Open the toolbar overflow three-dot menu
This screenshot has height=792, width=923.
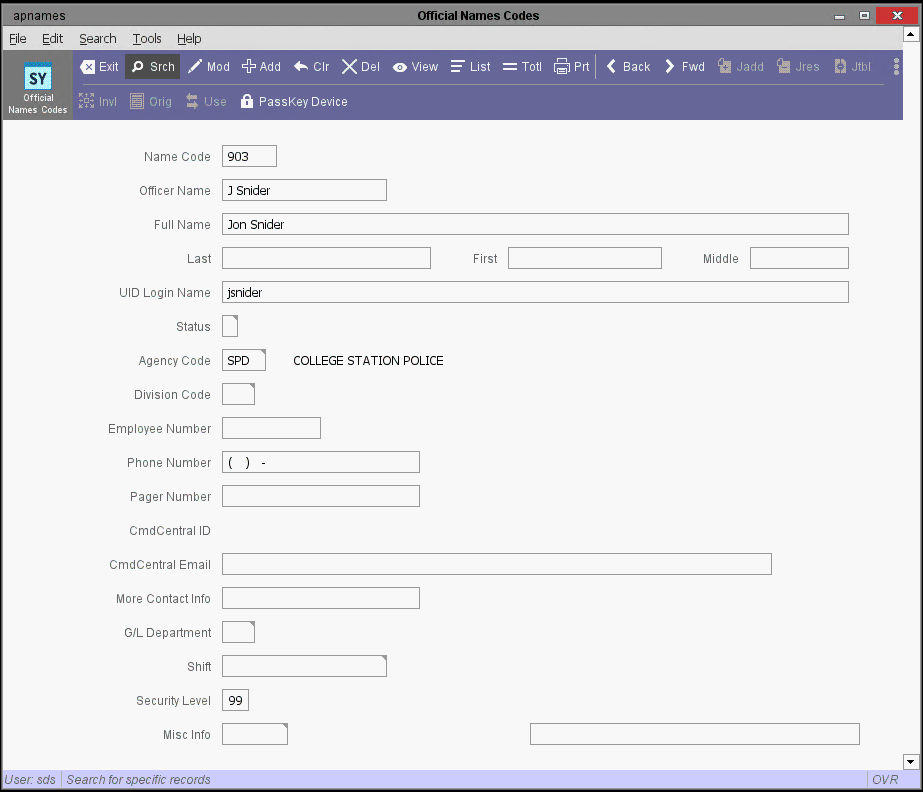tap(896, 67)
